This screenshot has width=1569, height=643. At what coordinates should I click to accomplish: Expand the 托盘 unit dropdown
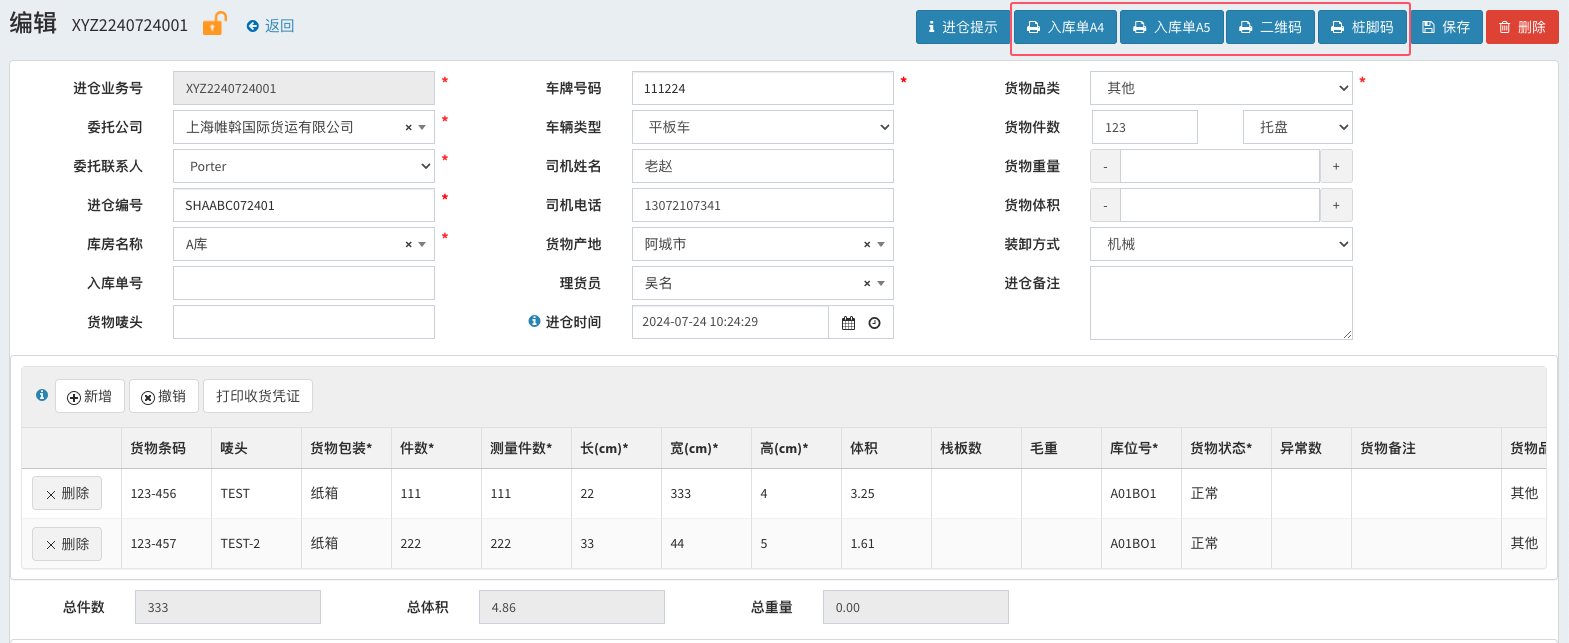(x=1297, y=127)
